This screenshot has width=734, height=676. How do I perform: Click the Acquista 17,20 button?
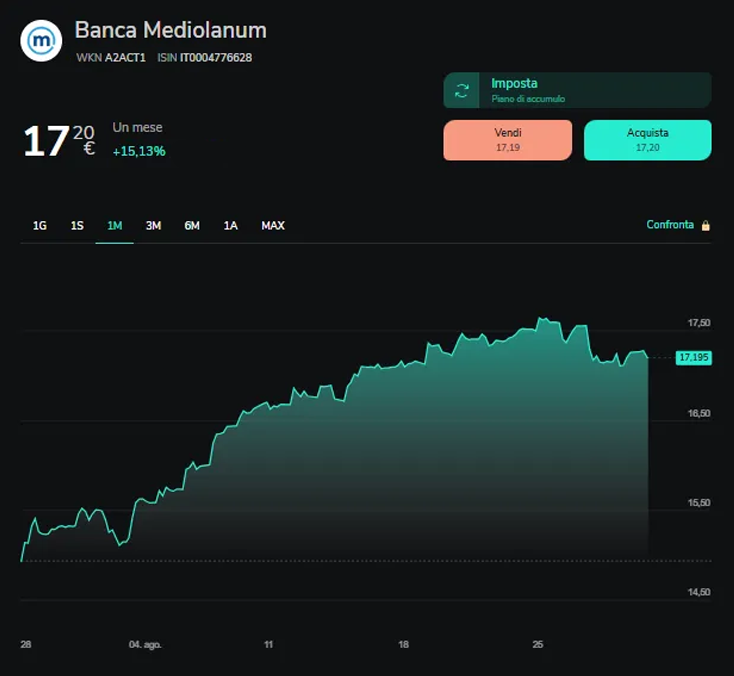tap(648, 140)
